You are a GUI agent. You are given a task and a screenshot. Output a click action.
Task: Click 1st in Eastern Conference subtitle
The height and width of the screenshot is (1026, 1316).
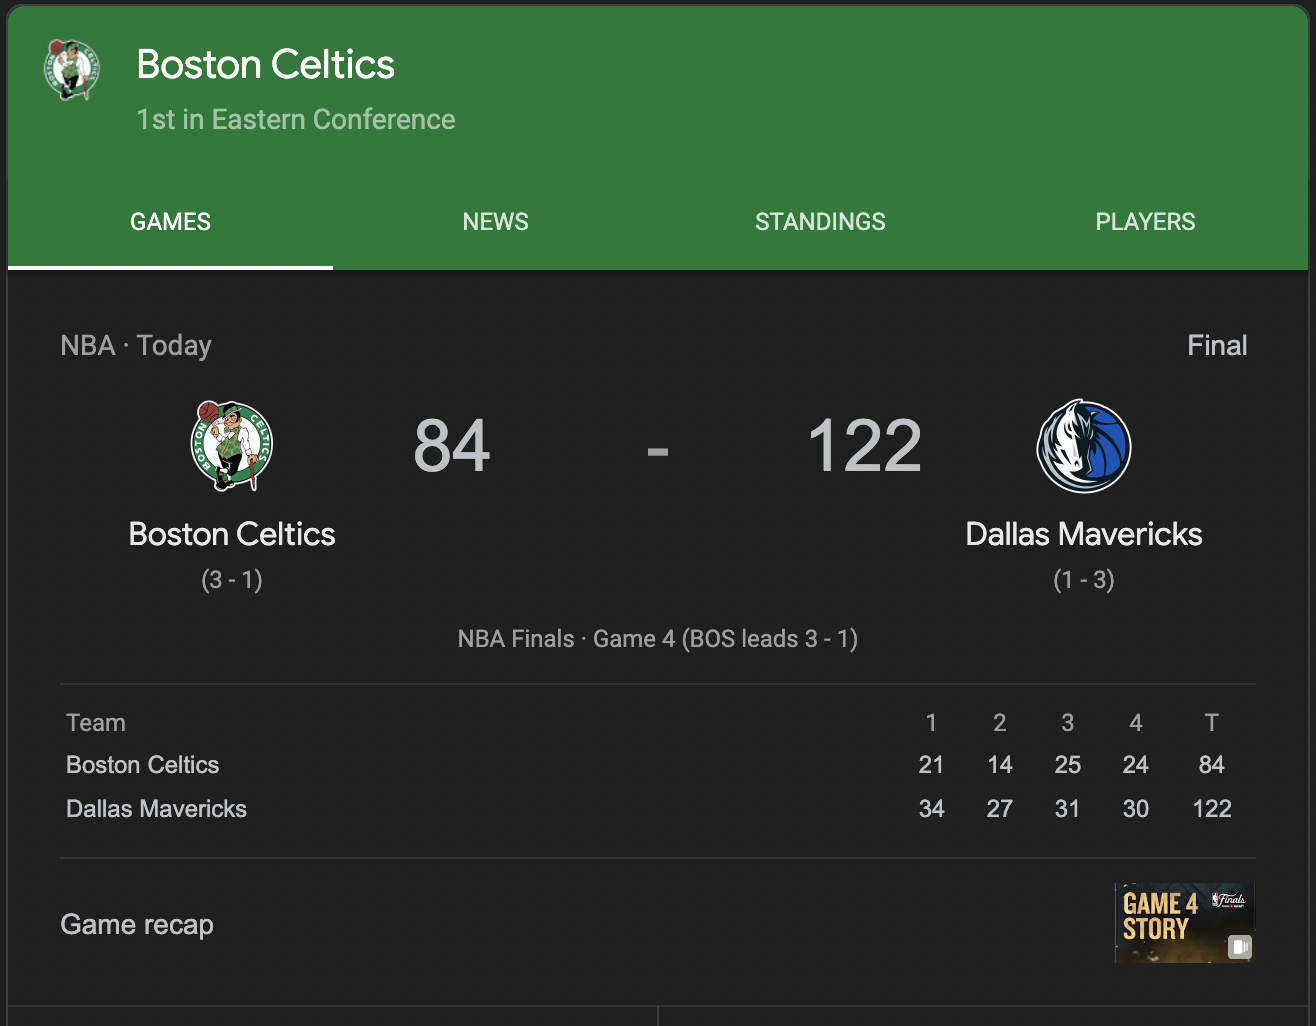click(x=296, y=120)
